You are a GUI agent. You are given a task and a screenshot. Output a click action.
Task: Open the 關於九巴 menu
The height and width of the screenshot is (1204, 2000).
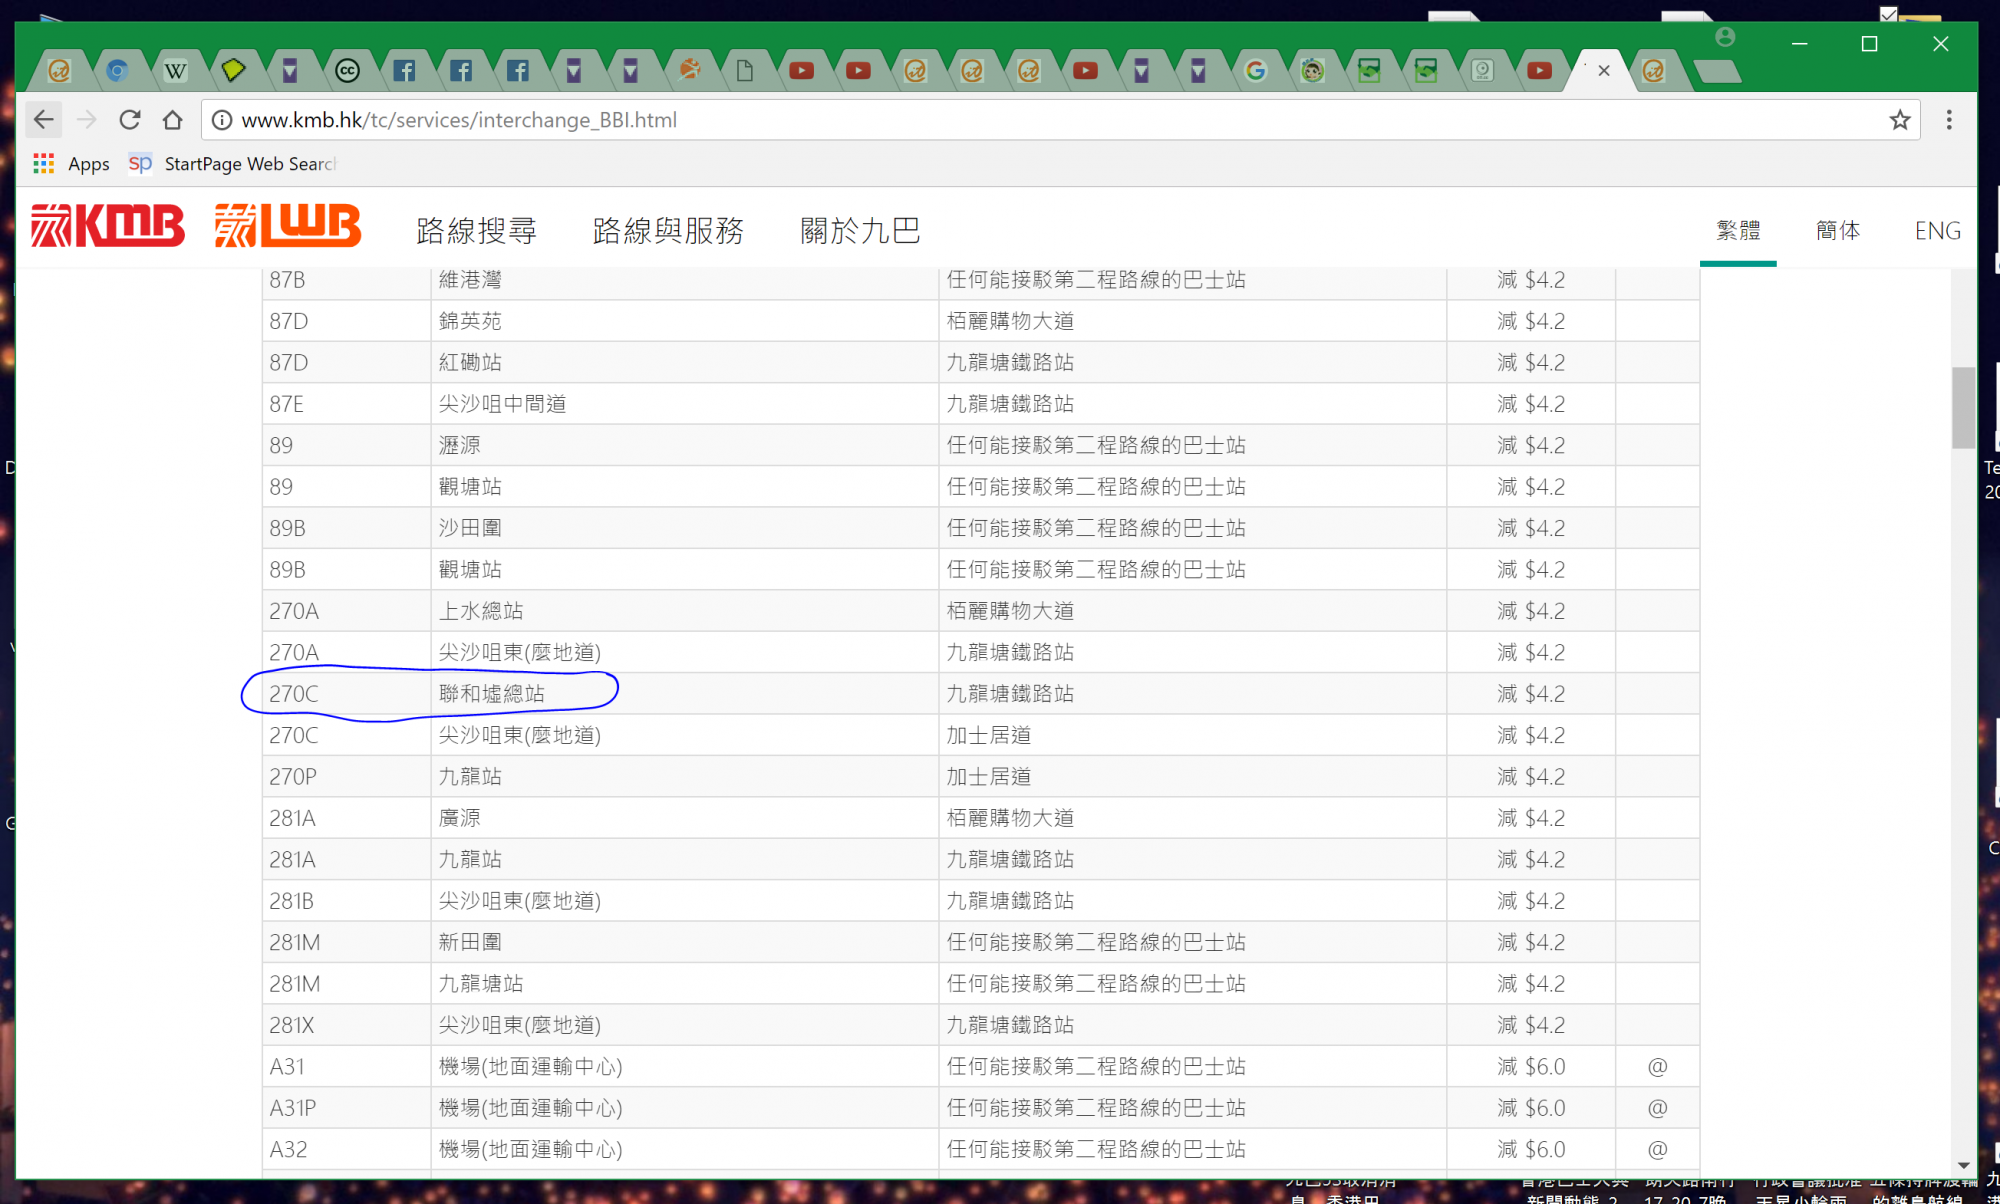(860, 231)
